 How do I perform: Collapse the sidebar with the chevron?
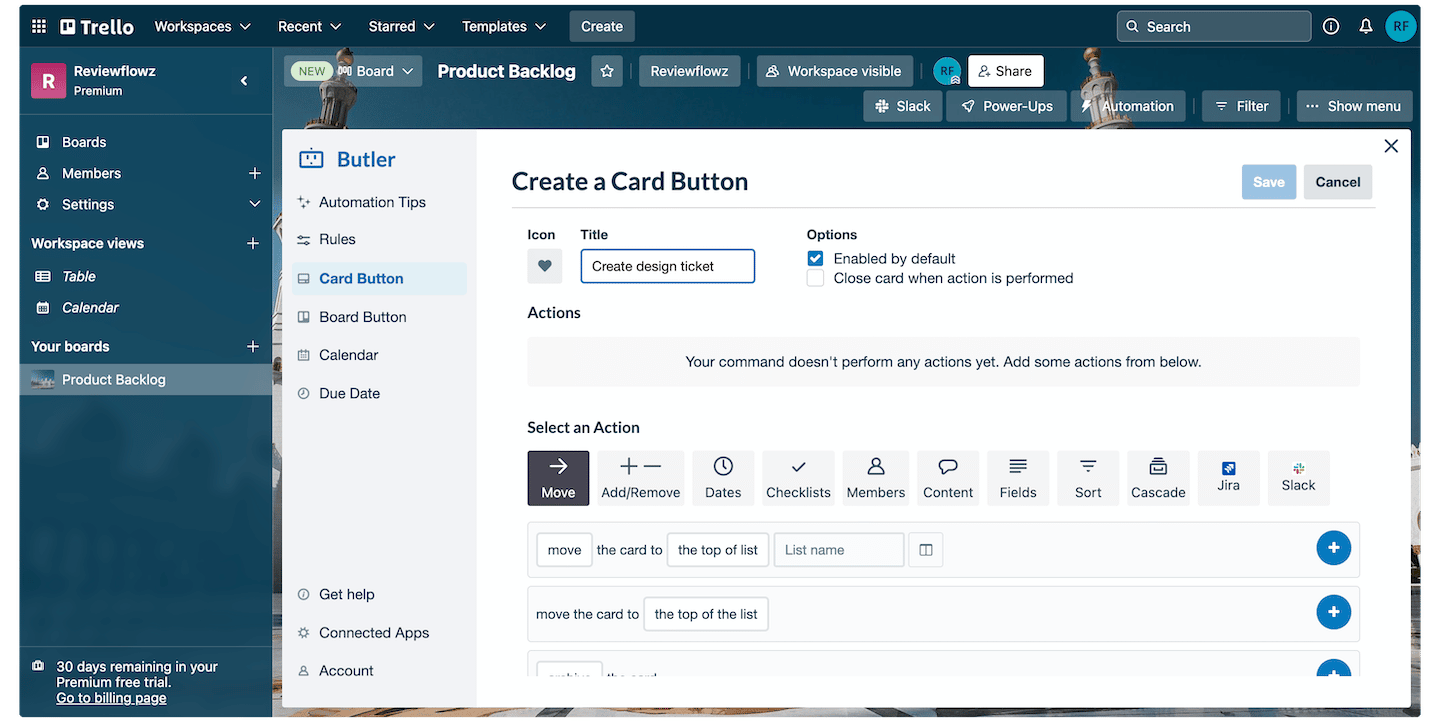coord(244,80)
